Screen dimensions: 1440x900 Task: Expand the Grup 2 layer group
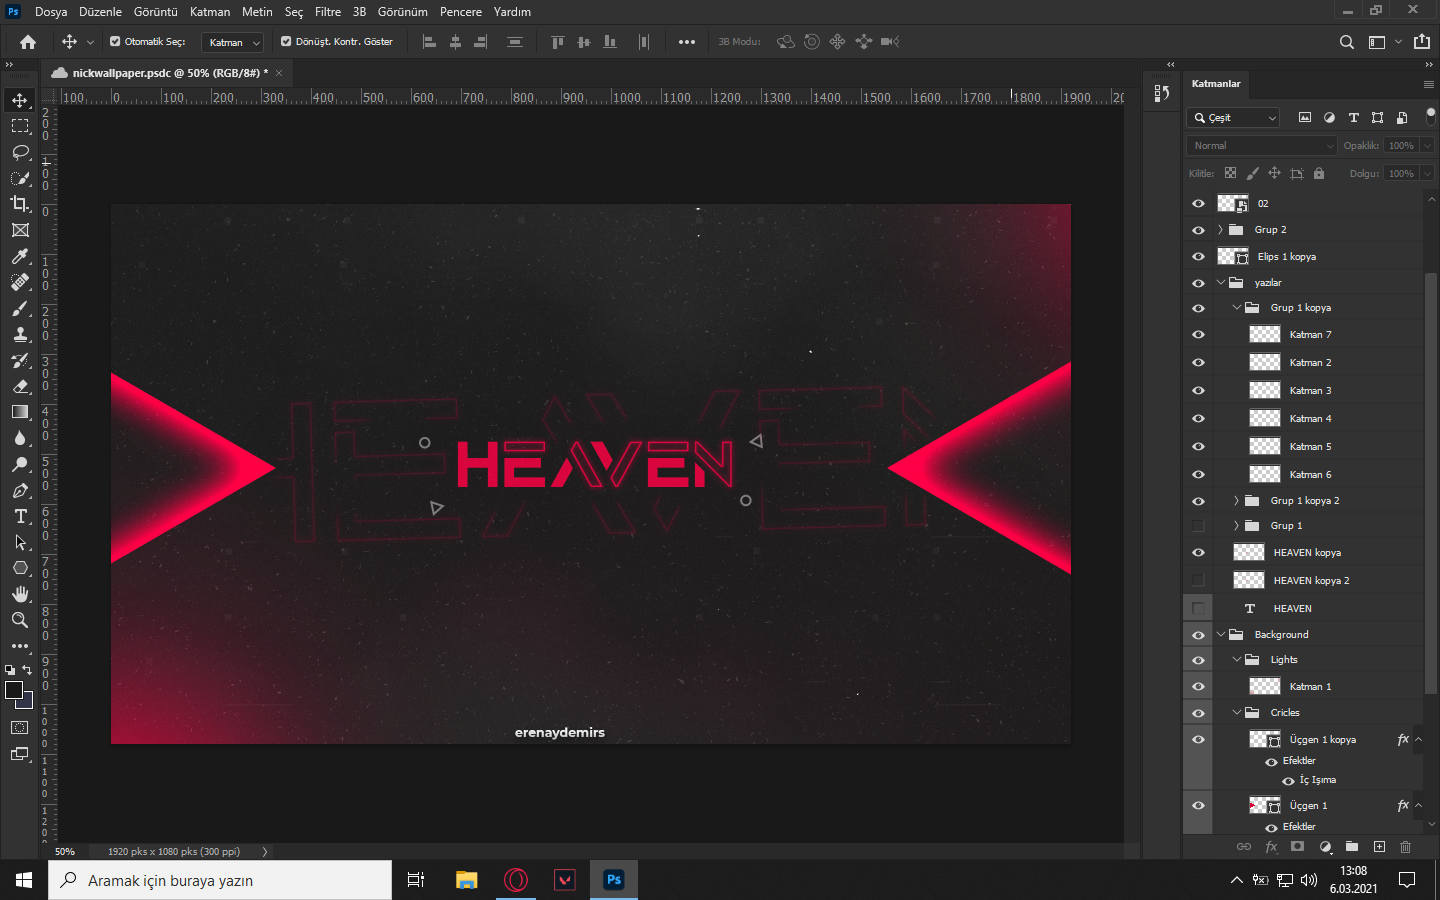(1220, 230)
